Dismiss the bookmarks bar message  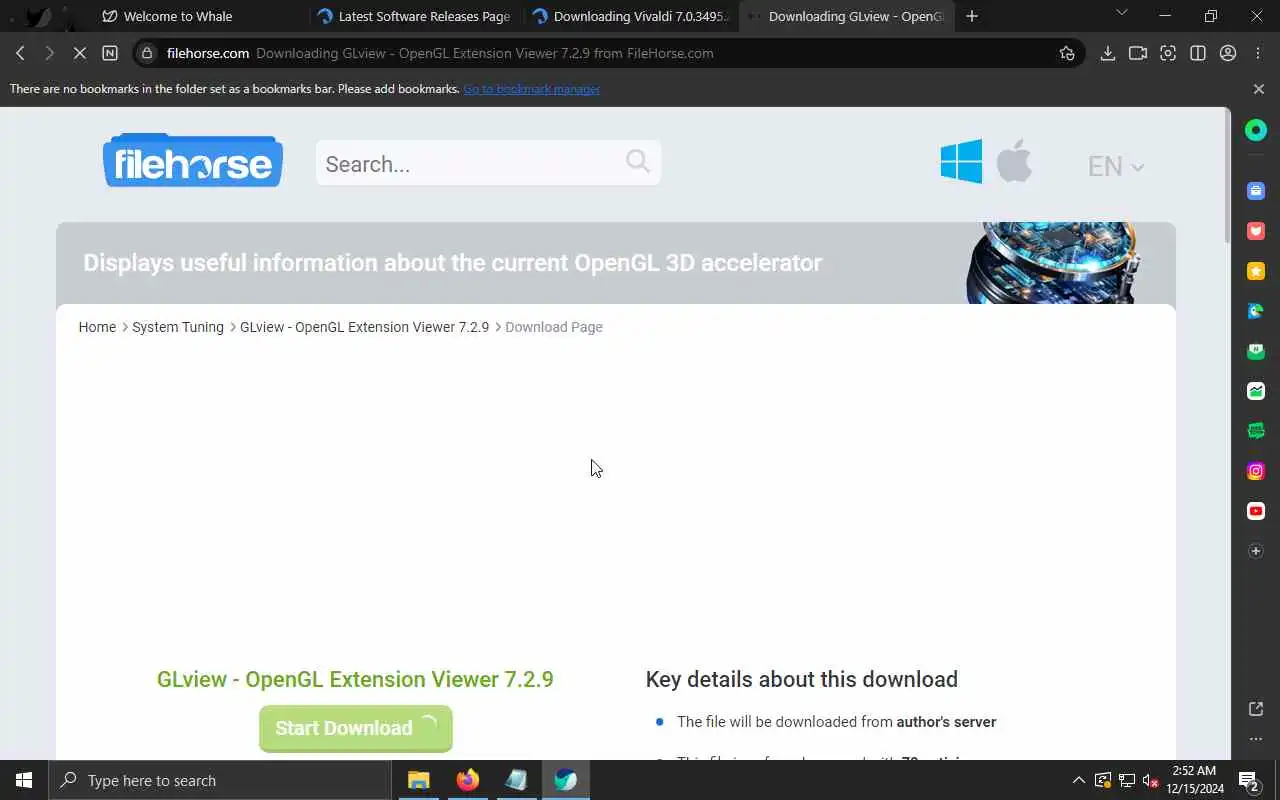click(x=1258, y=89)
